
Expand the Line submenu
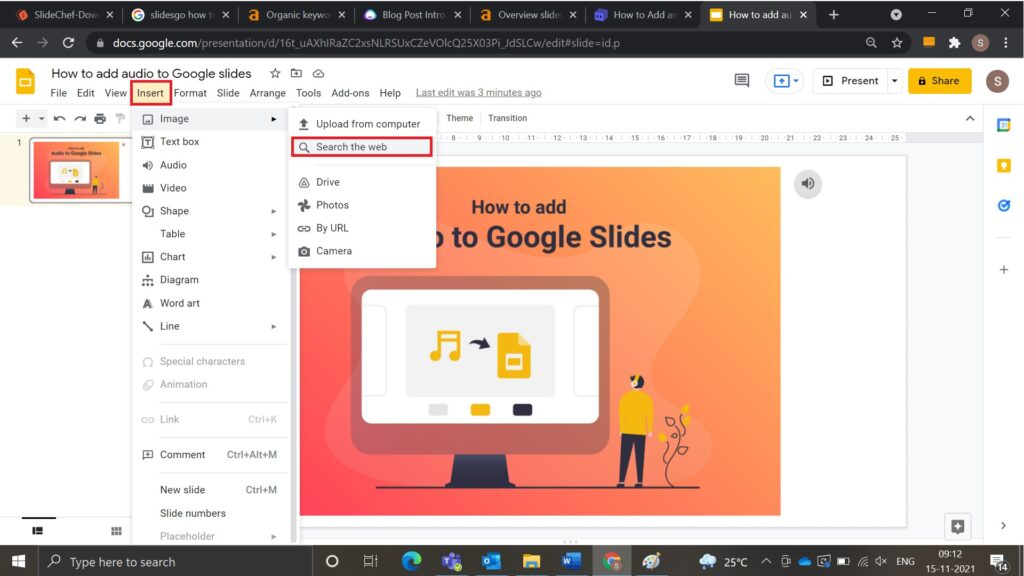pyautogui.click(x=274, y=327)
